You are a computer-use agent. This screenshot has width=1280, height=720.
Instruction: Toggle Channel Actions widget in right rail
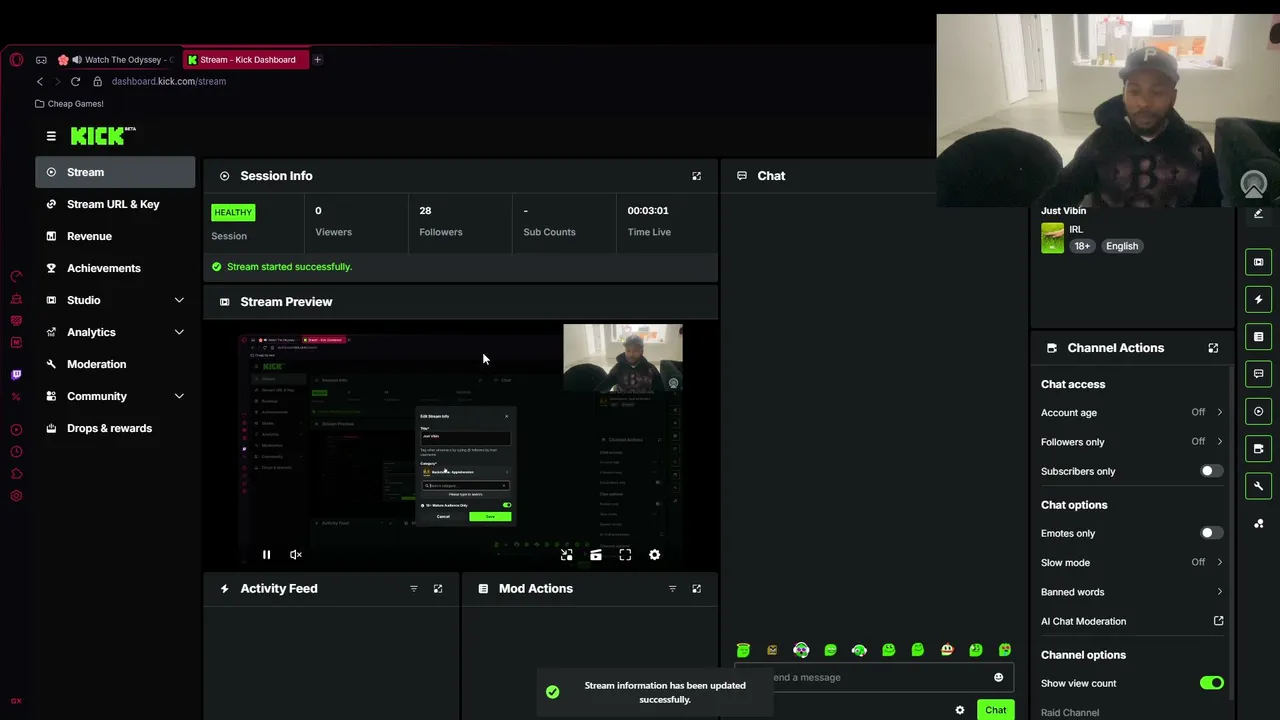pyautogui.click(x=1259, y=449)
